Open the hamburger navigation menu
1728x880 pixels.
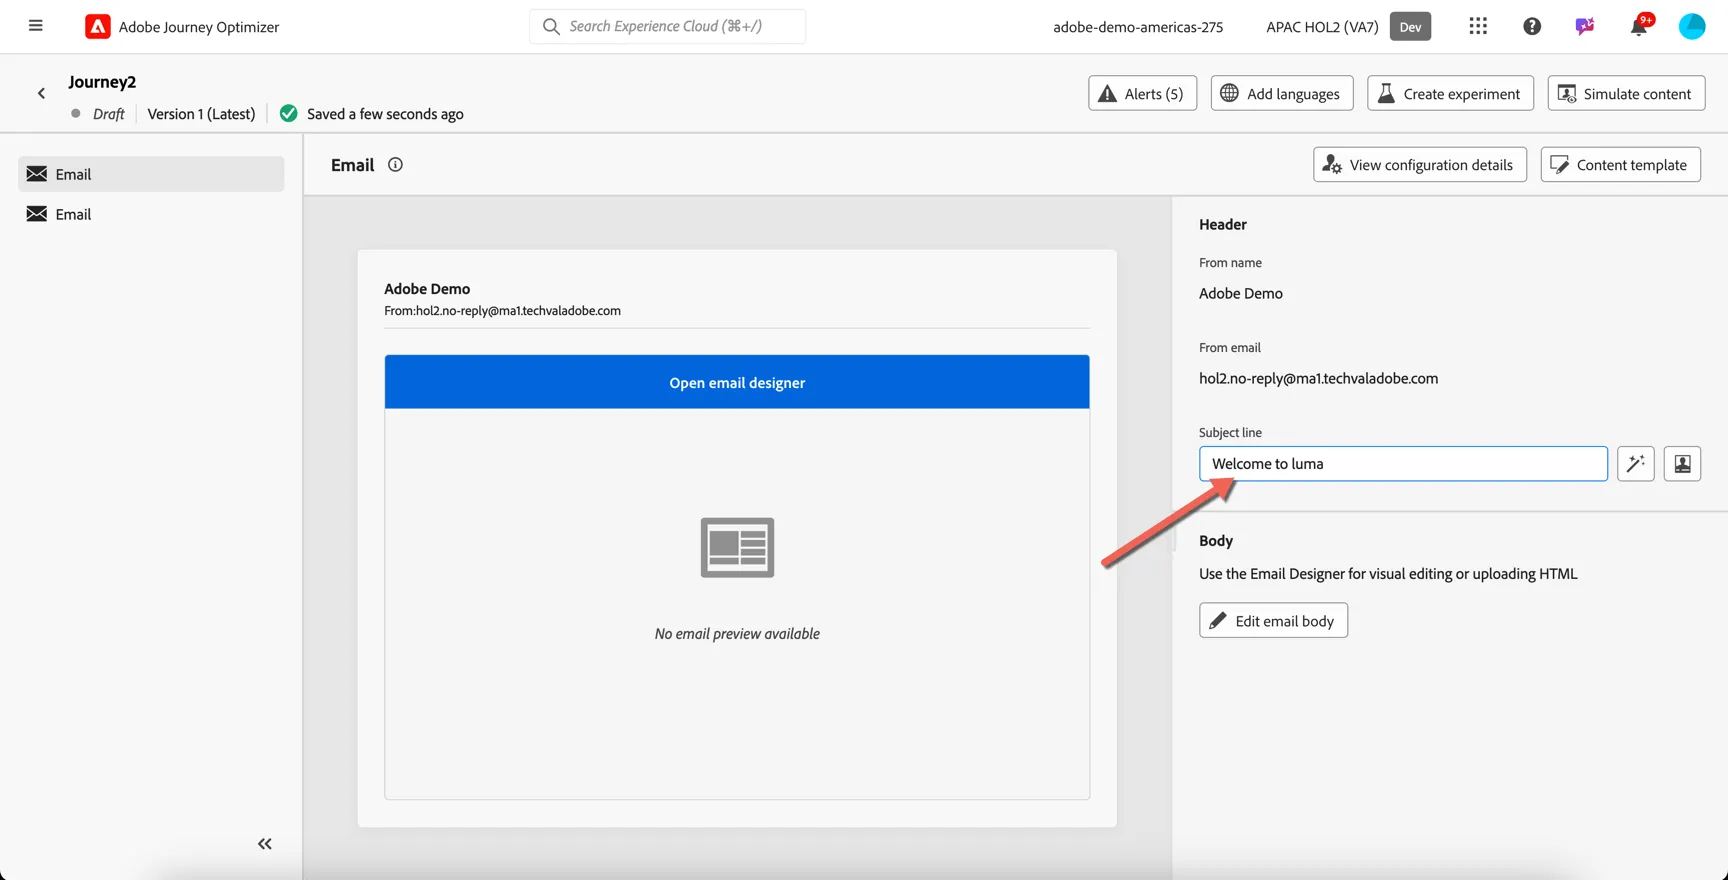click(x=36, y=26)
